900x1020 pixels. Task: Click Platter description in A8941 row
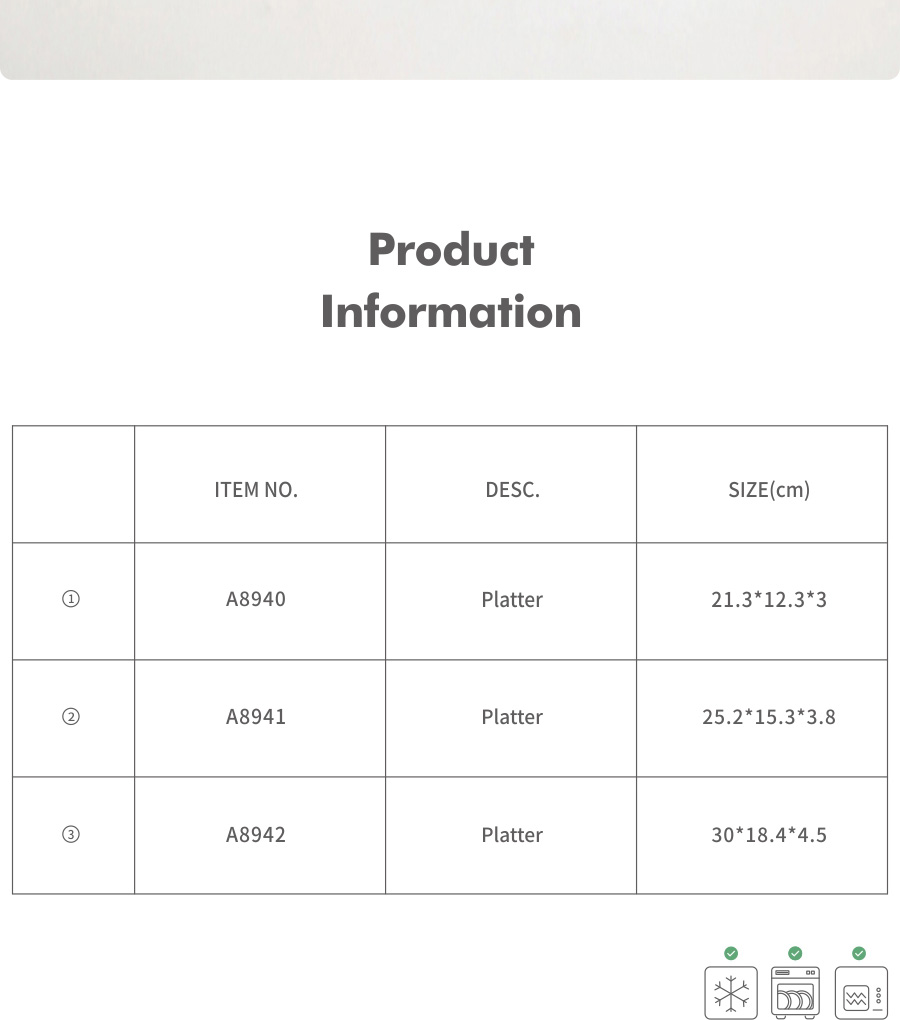[x=512, y=717]
